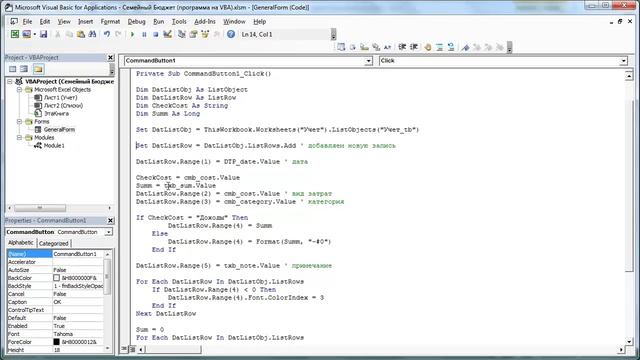Open the Properties object selector dropdown

(108, 232)
